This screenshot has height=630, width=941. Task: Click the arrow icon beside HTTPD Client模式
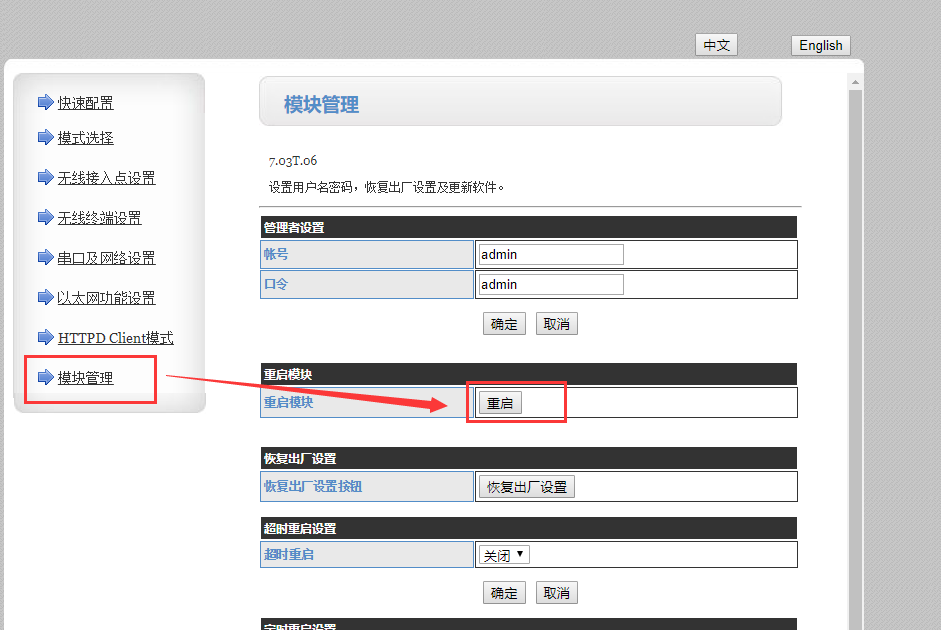pyautogui.click(x=45, y=337)
